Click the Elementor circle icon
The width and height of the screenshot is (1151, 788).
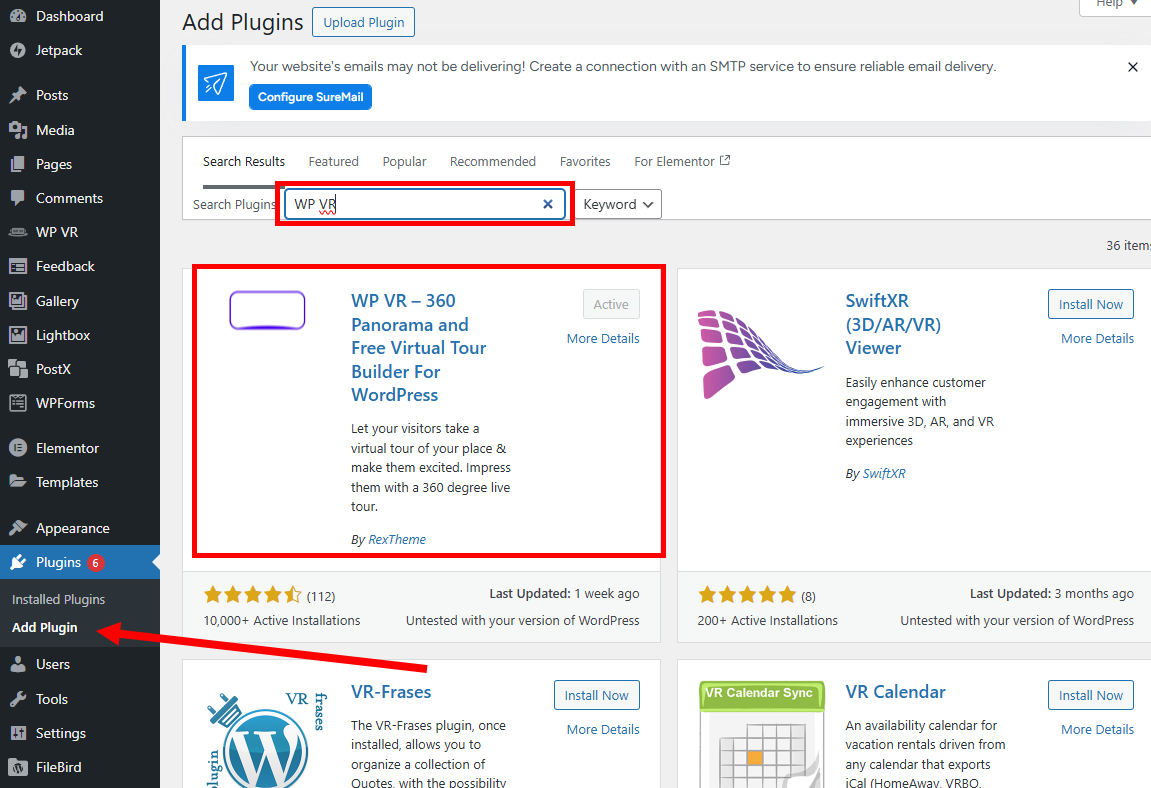(x=18, y=447)
